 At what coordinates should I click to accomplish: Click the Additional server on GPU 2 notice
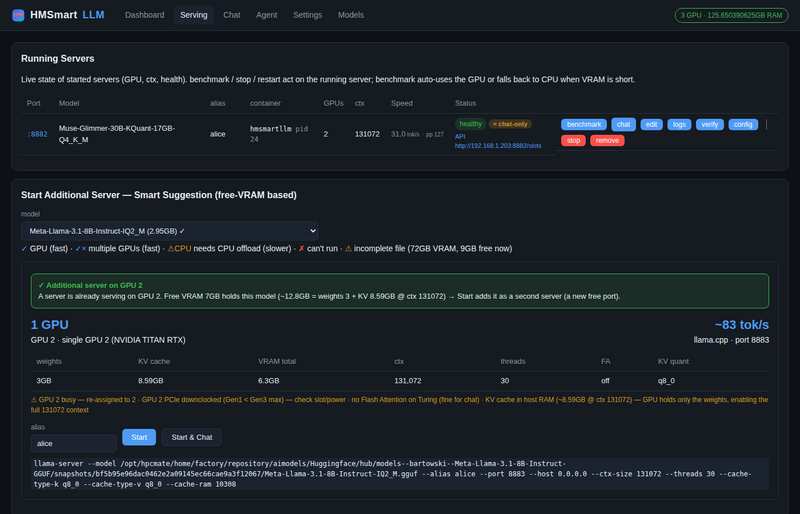pyautogui.click(x=400, y=291)
